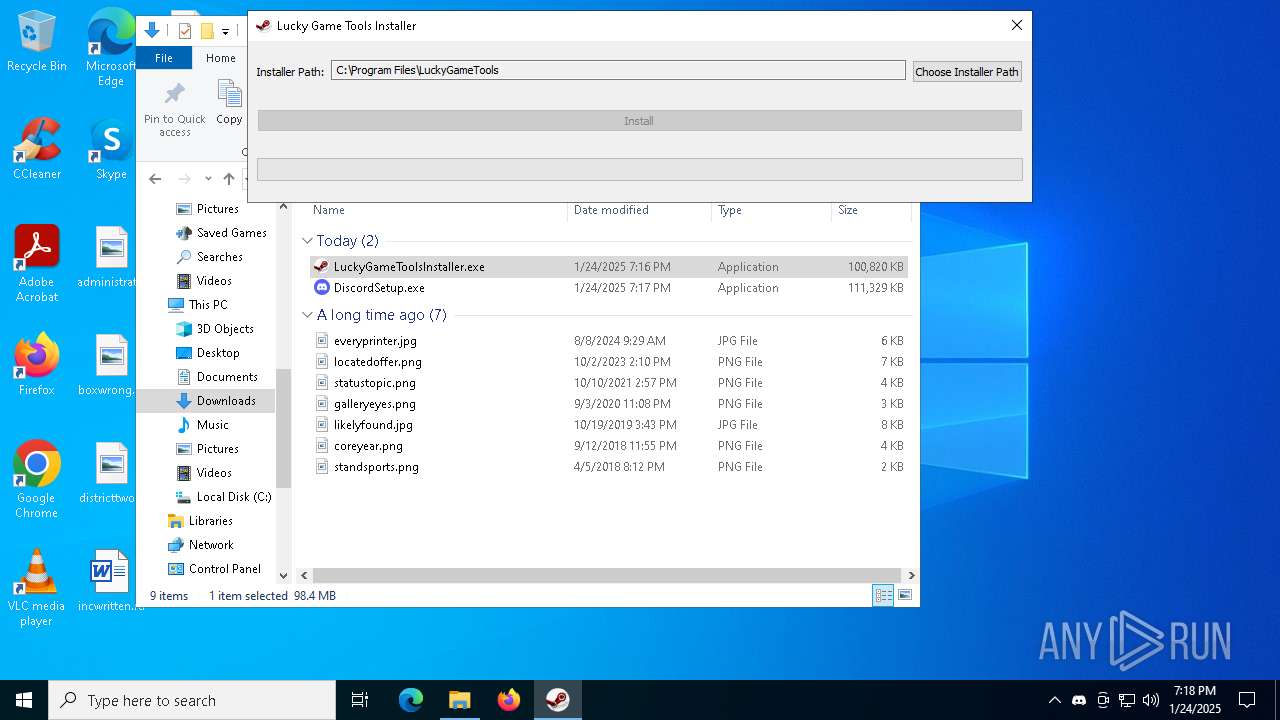This screenshot has height=720, width=1280.
Task: Click the Install button
Action: coord(640,120)
